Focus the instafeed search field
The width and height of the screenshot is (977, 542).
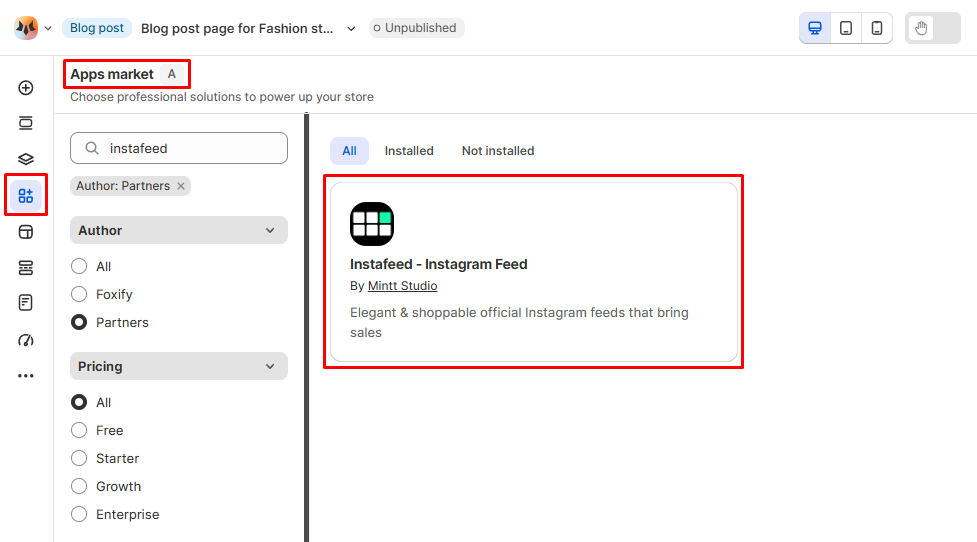click(x=179, y=148)
